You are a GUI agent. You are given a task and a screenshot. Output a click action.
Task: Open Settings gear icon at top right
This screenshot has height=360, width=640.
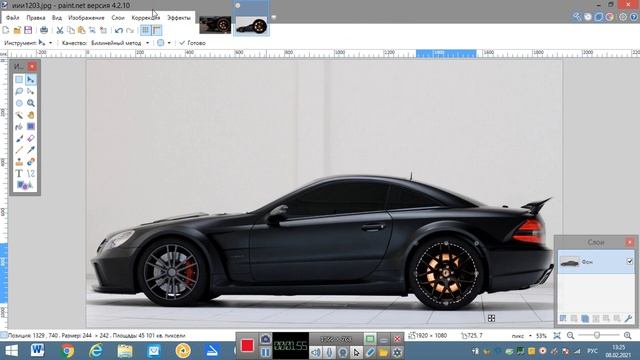tap(623, 17)
